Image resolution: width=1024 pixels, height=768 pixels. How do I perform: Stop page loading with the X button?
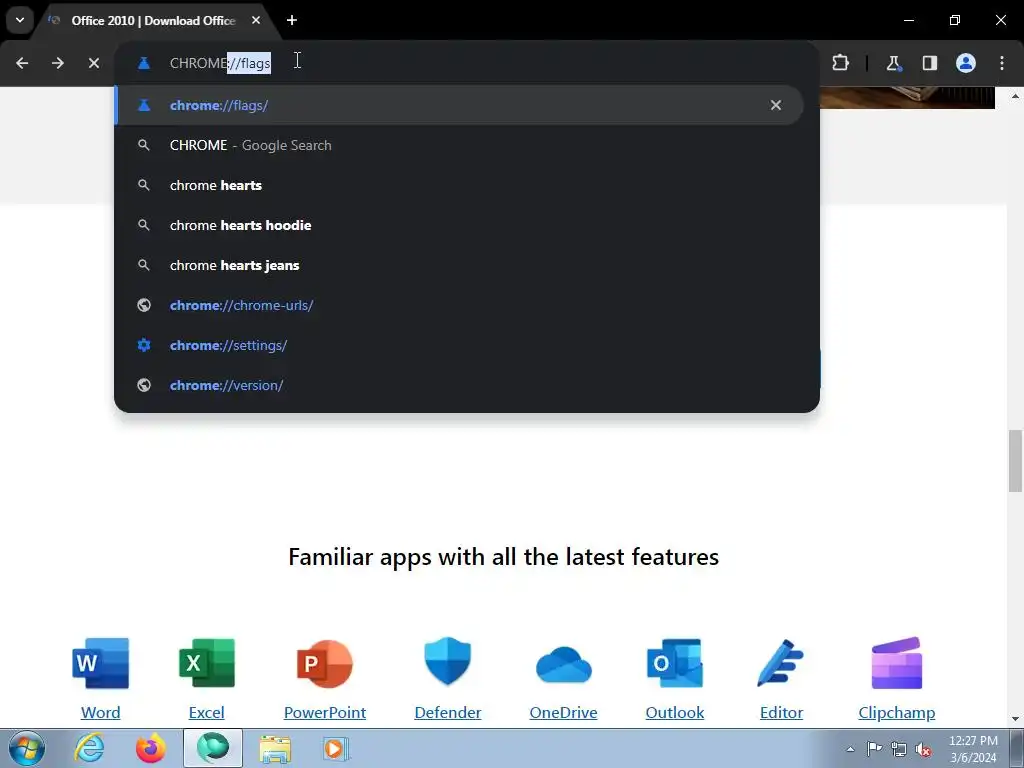pyautogui.click(x=94, y=63)
